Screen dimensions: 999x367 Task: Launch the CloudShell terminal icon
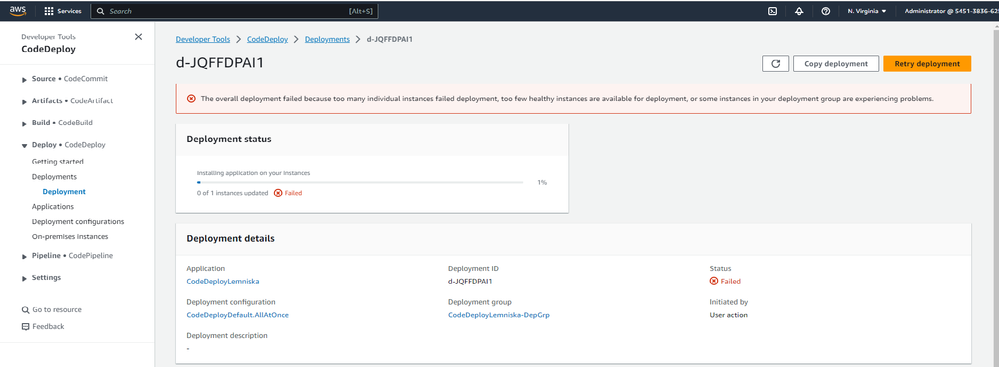point(772,11)
